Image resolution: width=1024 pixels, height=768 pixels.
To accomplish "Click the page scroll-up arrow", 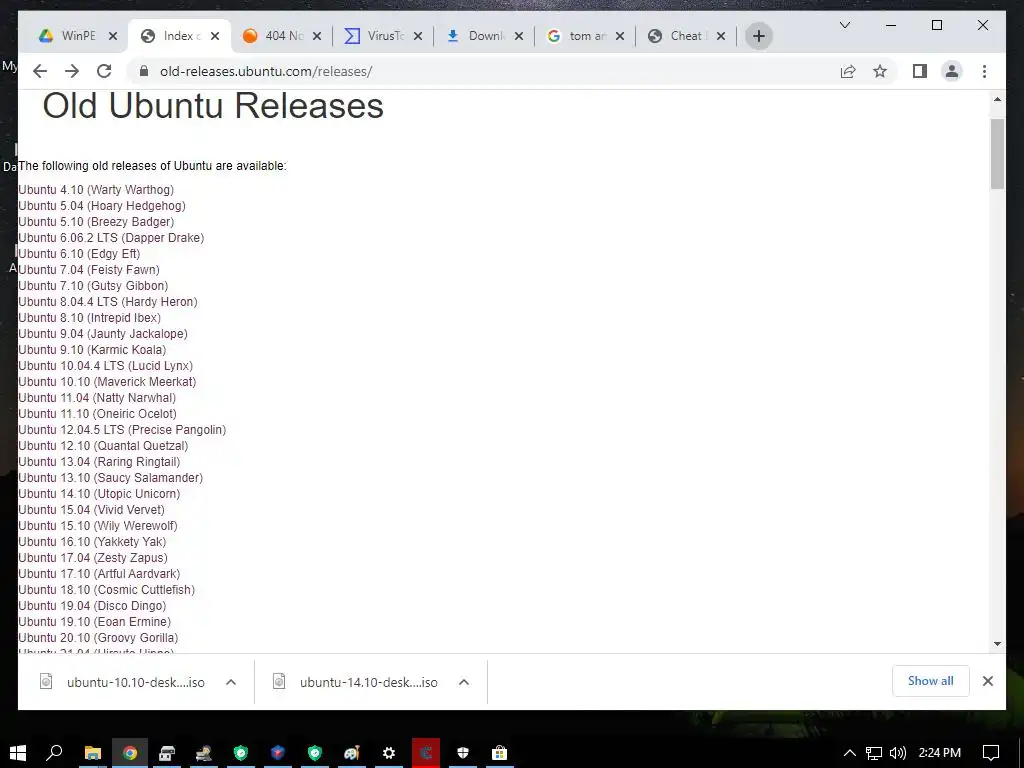I will pyautogui.click(x=997, y=99).
